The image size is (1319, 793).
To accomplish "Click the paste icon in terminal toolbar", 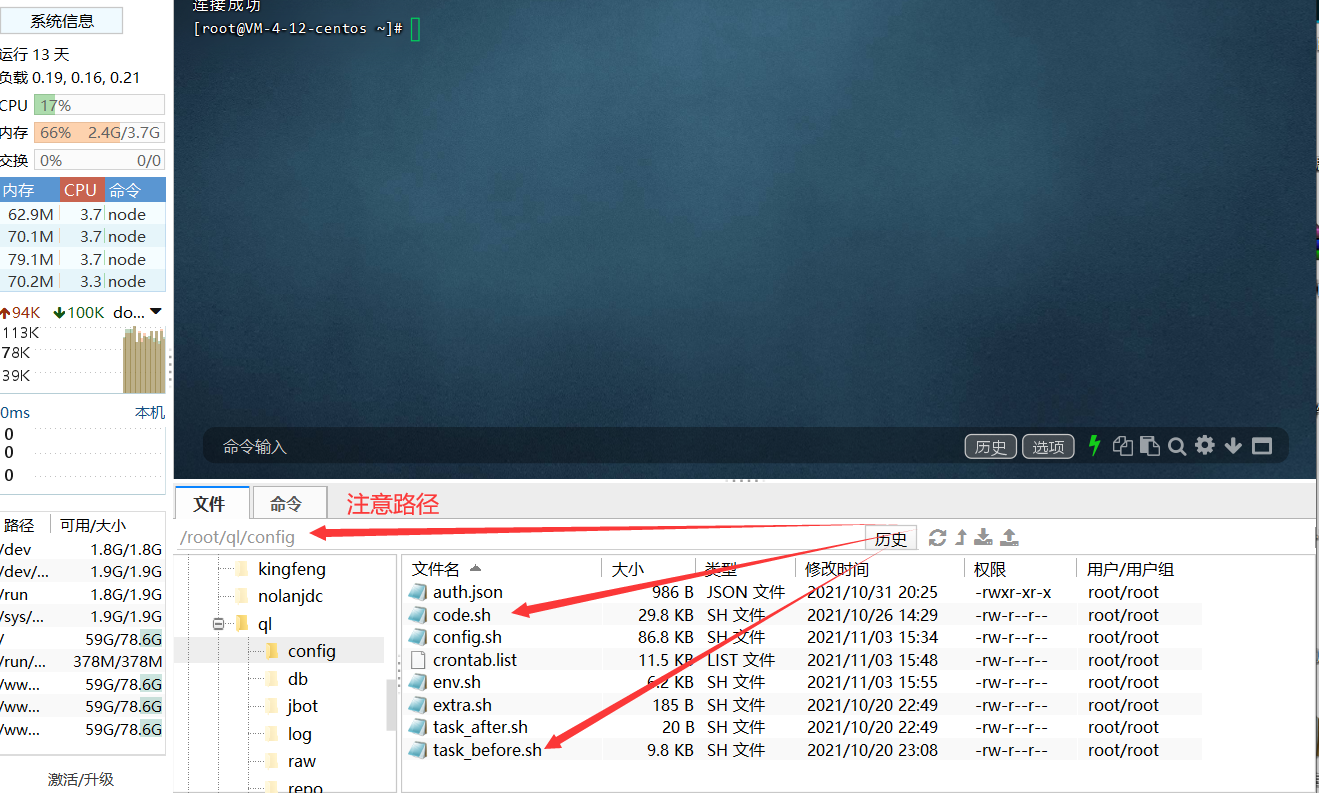I will pos(1150,446).
